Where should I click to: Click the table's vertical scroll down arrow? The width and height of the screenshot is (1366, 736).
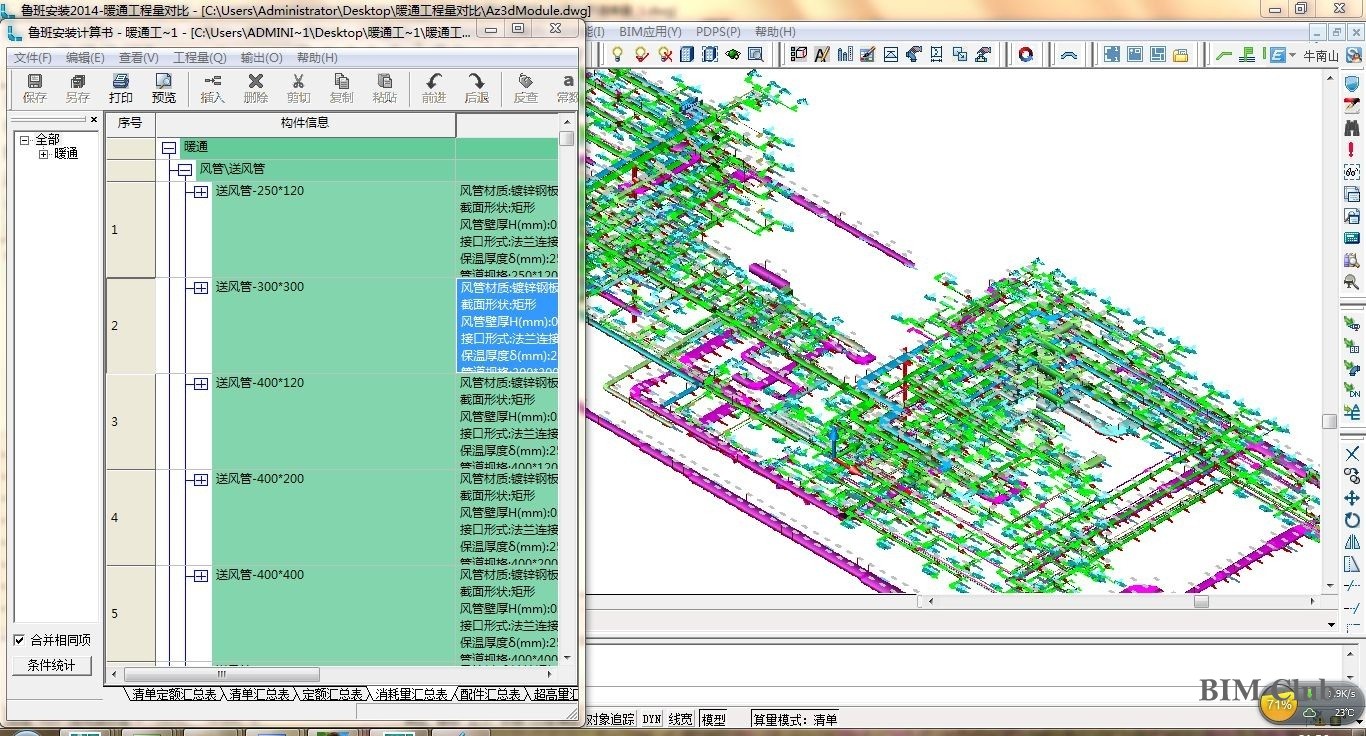coord(567,657)
